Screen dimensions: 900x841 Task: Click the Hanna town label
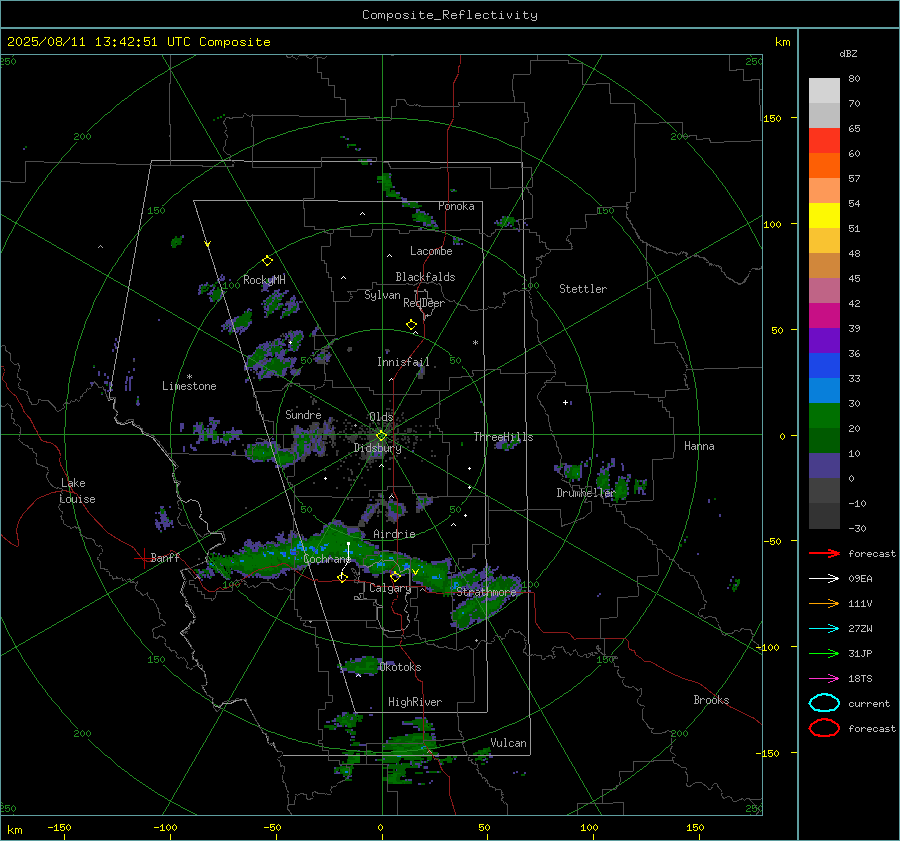pos(699,446)
